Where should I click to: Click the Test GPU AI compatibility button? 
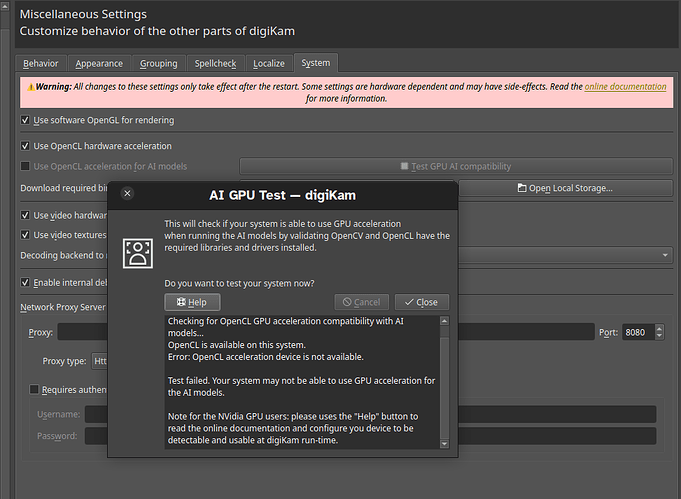[456, 166]
